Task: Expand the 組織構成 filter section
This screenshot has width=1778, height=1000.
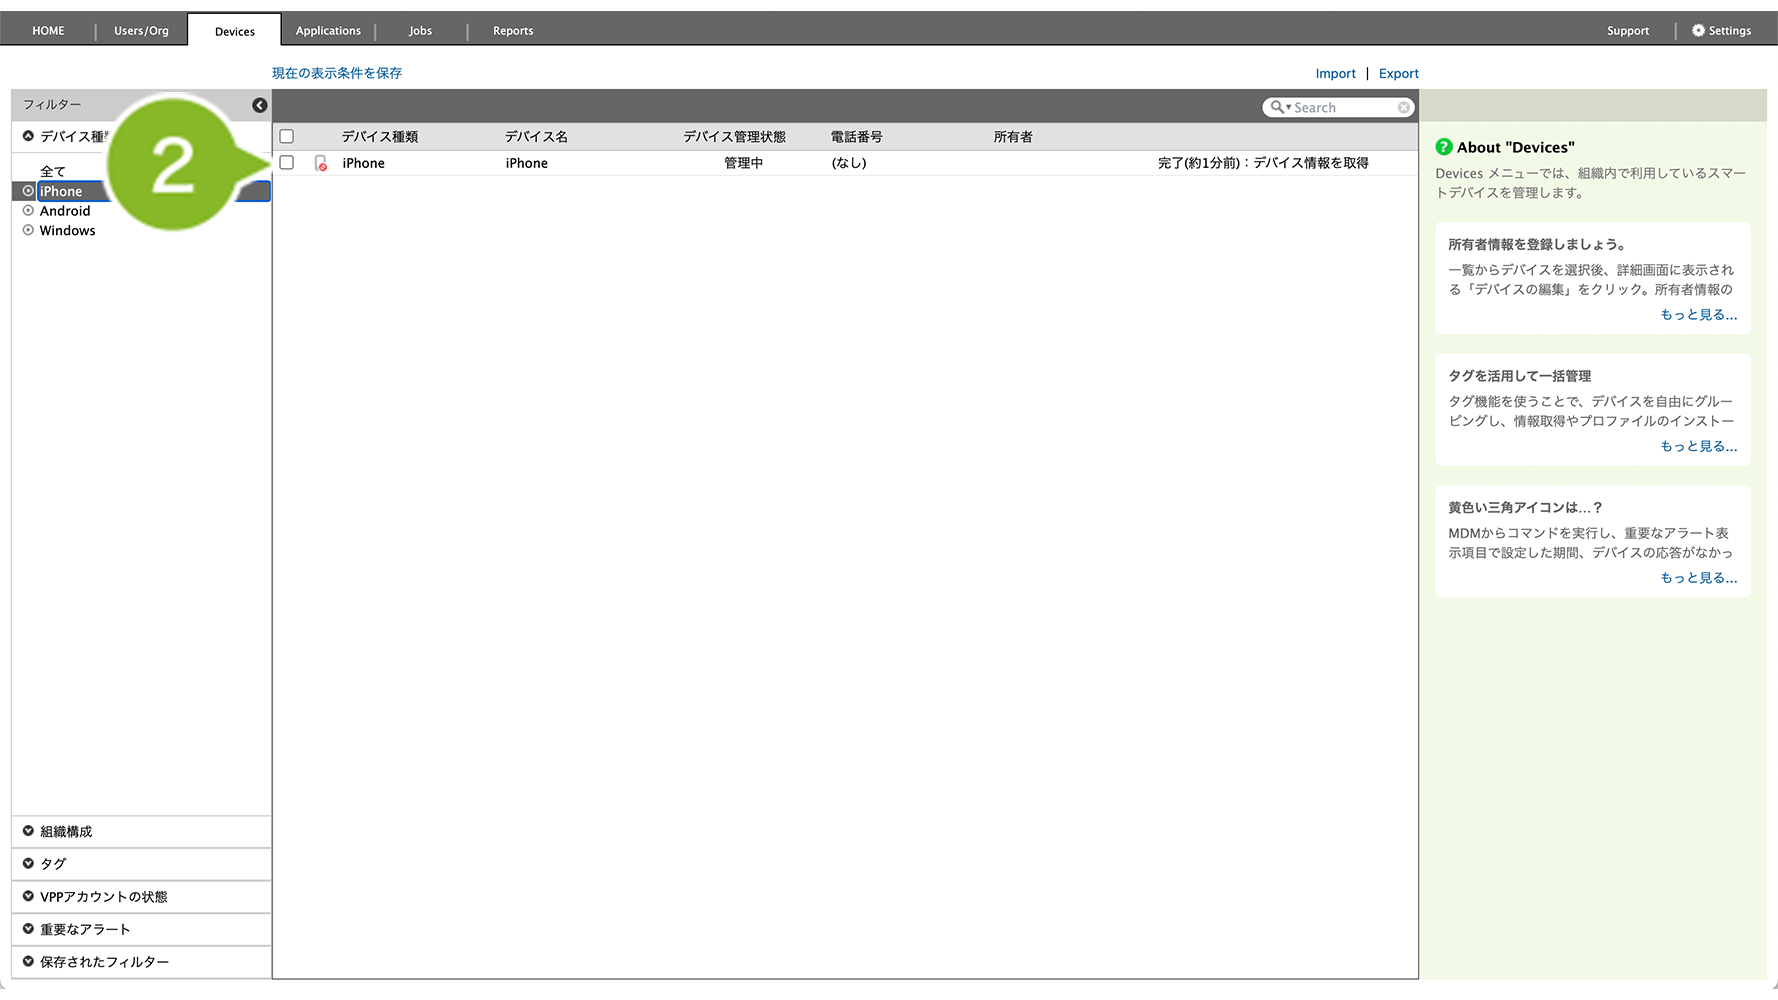Action: point(28,831)
